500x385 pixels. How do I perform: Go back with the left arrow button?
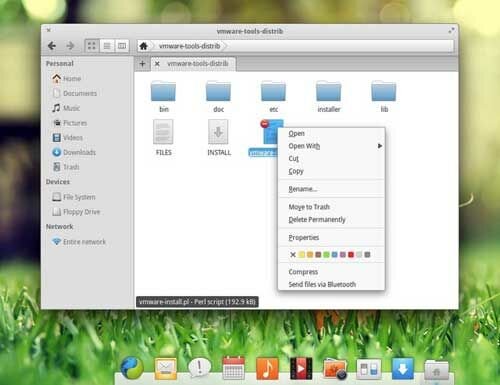point(52,46)
